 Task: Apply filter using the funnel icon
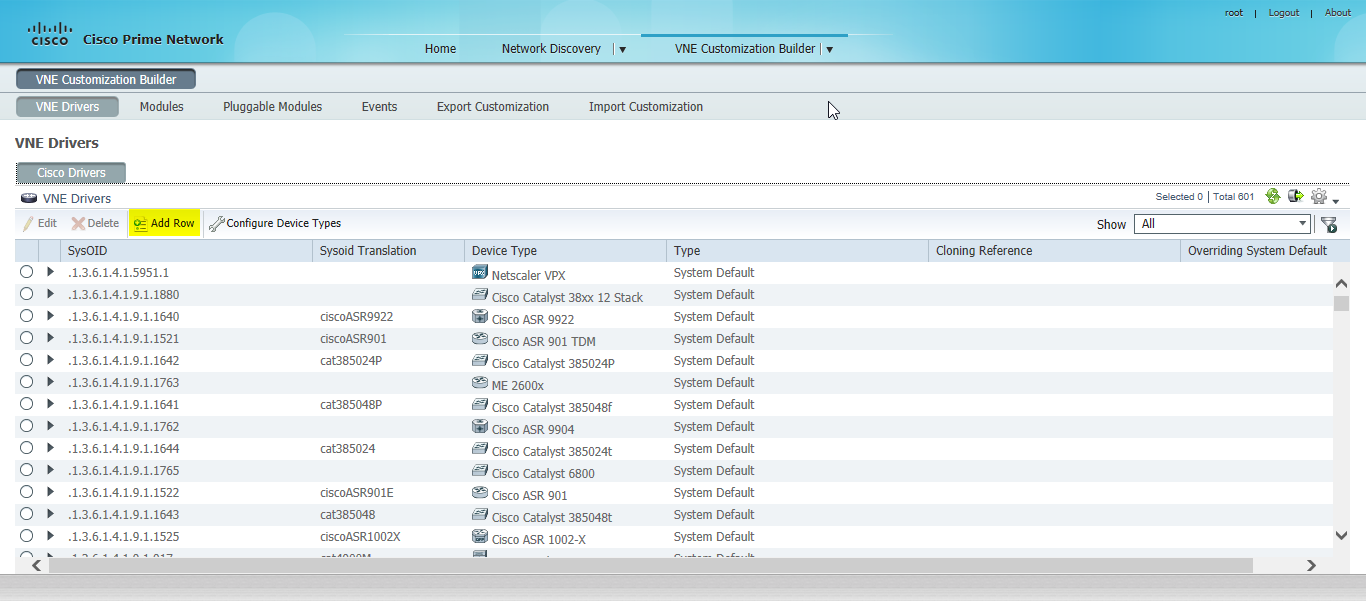point(1329,224)
